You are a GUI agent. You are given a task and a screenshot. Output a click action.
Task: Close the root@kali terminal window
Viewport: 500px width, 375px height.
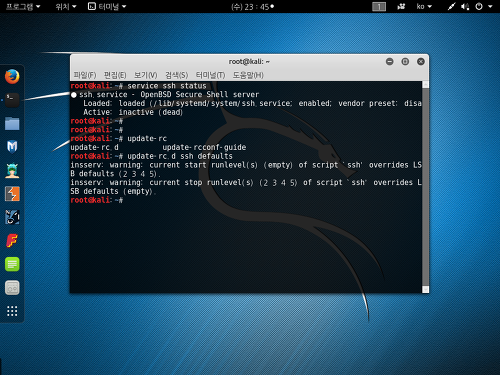(x=421, y=62)
